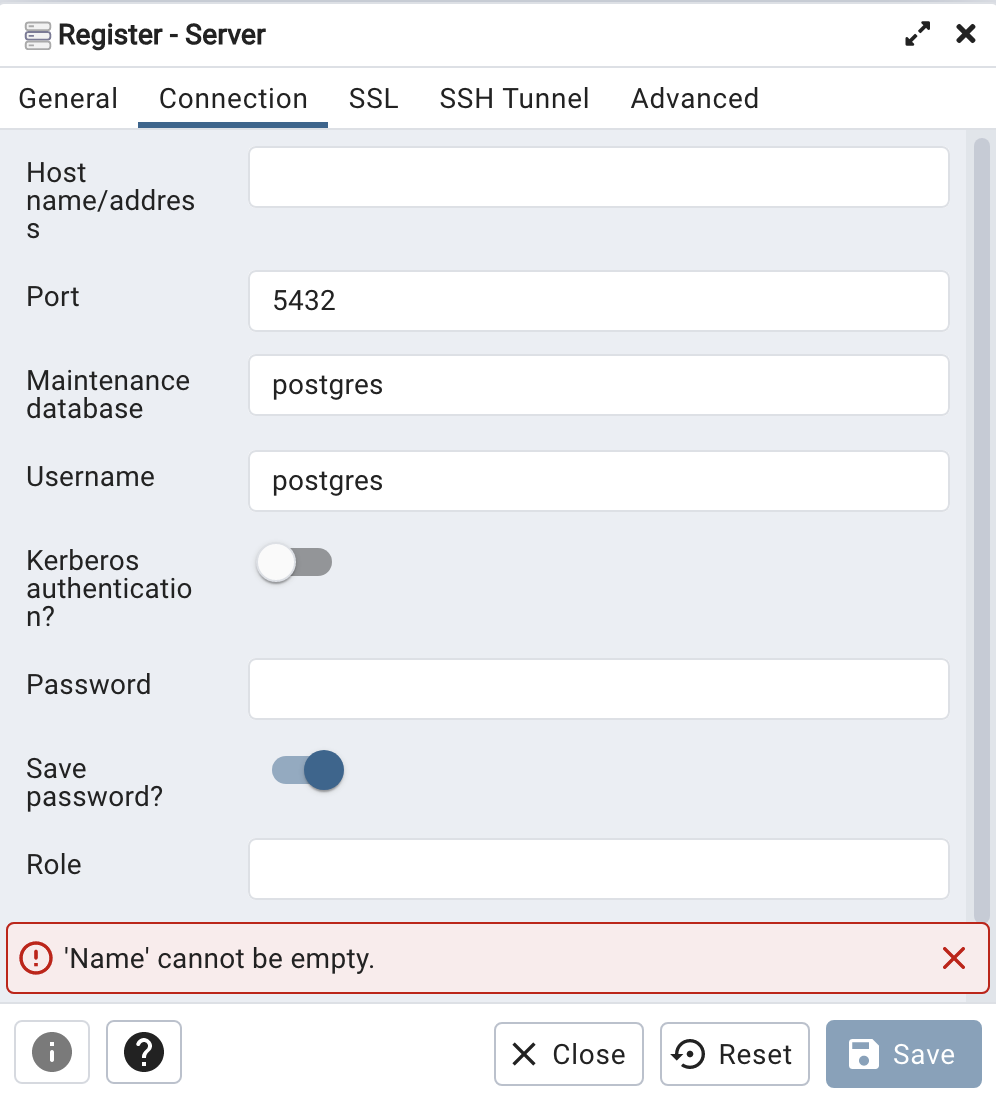Click the Port field showing 5432
The image size is (996, 1100).
599,301
